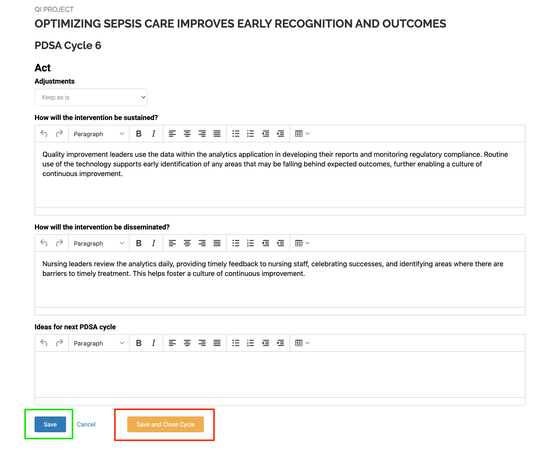Image resolution: width=560 pixels, height=450 pixels.
Task: Redo in the Ideas for next PDSA editor
Action: (x=59, y=343)
